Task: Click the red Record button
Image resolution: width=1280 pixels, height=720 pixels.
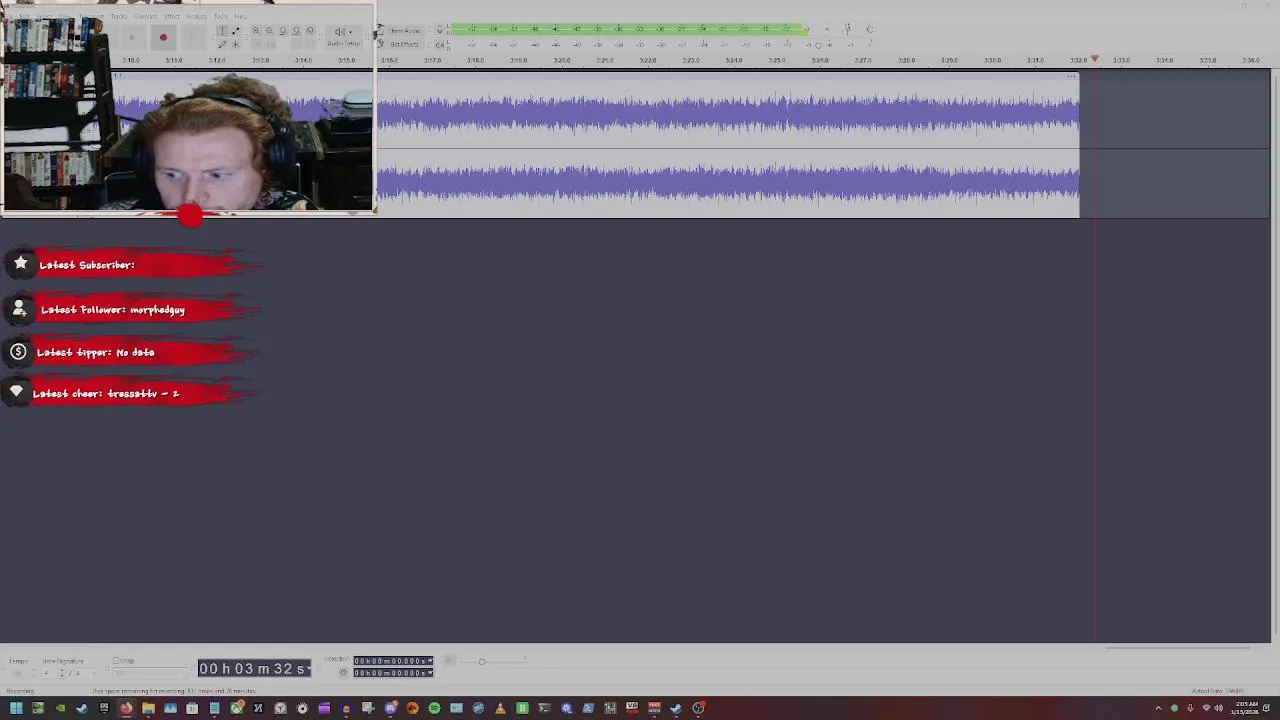Action: click(x=163, y=37)
